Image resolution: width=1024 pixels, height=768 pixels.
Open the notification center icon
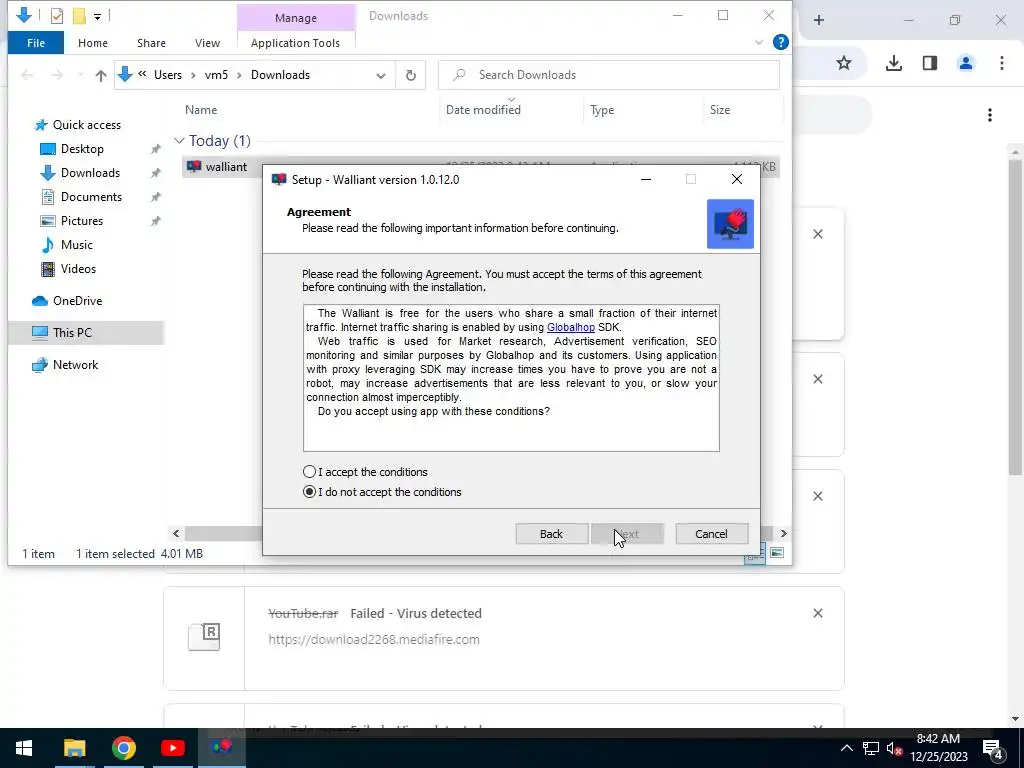tap(993, 748)
